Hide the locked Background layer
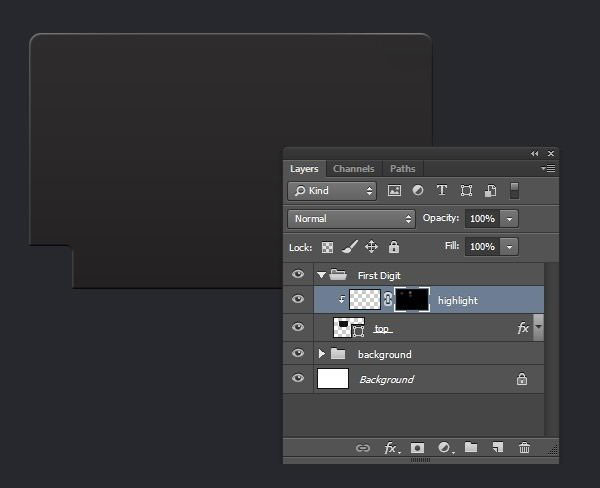600x488 pixels. tap(298, 379)
